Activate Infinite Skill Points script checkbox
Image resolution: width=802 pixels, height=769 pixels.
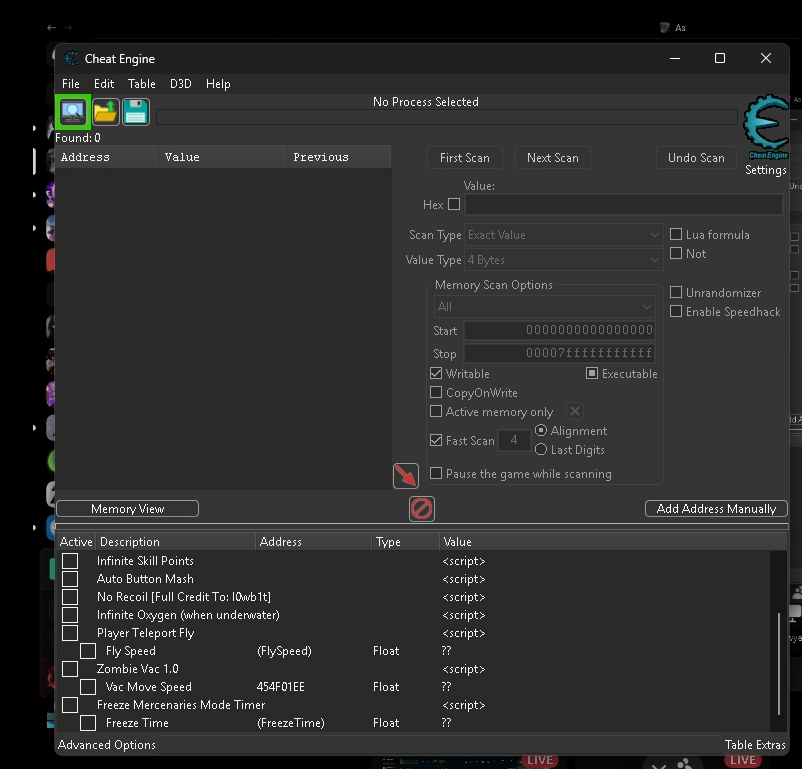click(x=70, y=561)
